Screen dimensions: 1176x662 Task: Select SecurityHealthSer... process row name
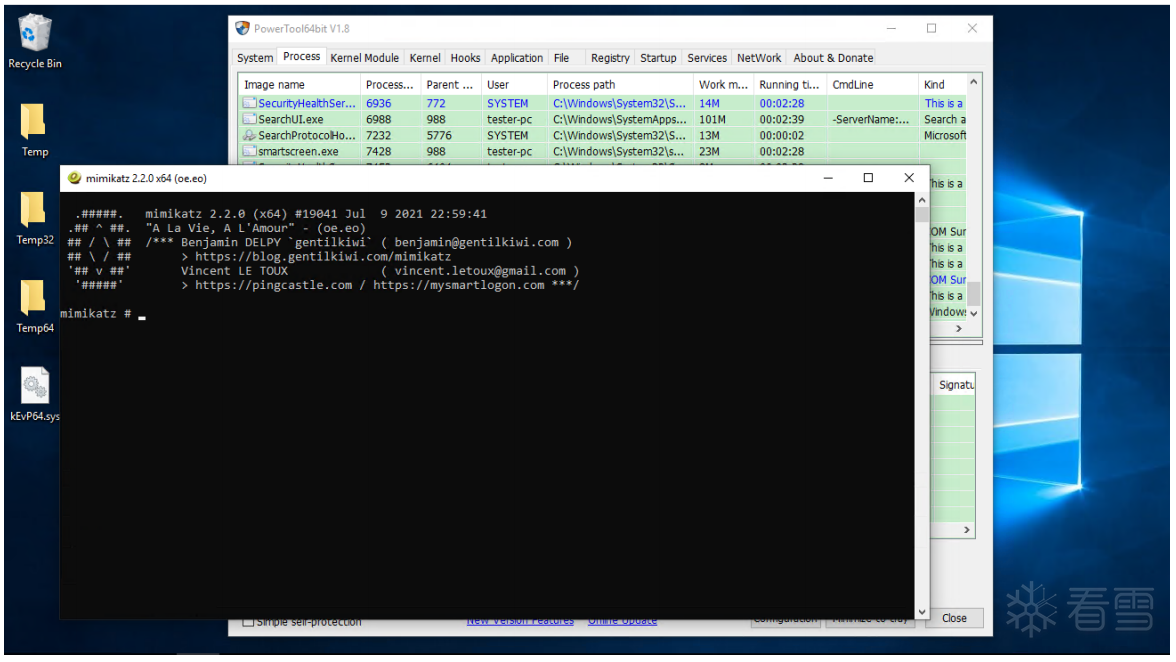point(307,103)
